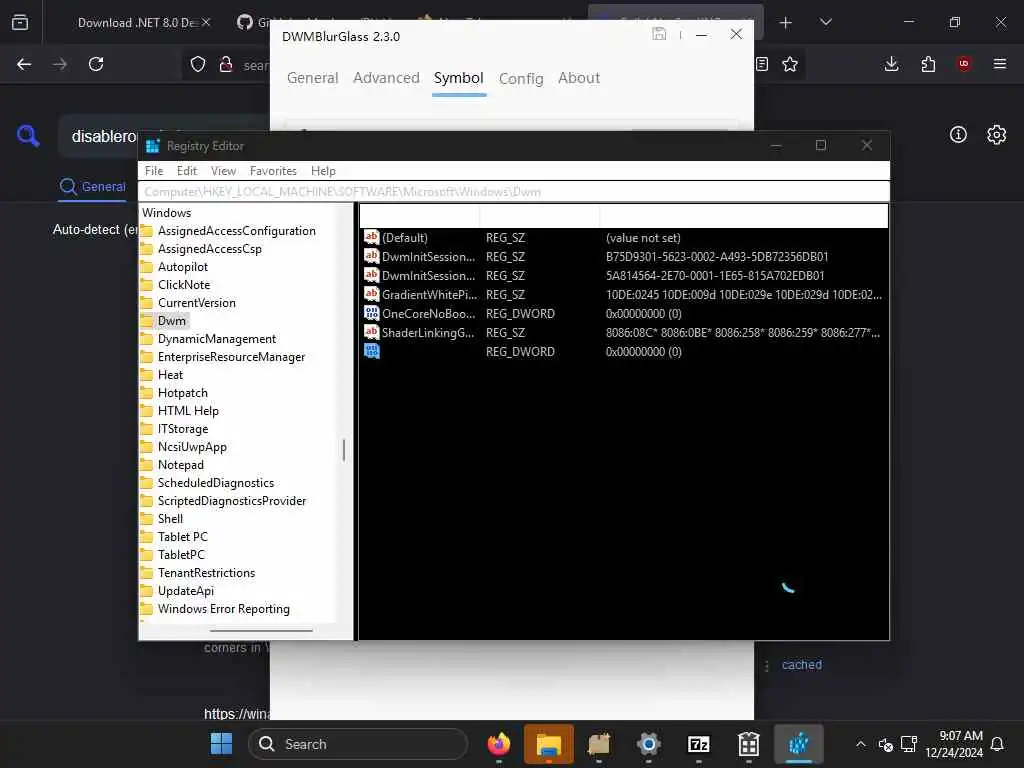The image size is (1024, 768).
Task: Open the Registry Editor Edit menu
Action: click(x=187, y=171)
